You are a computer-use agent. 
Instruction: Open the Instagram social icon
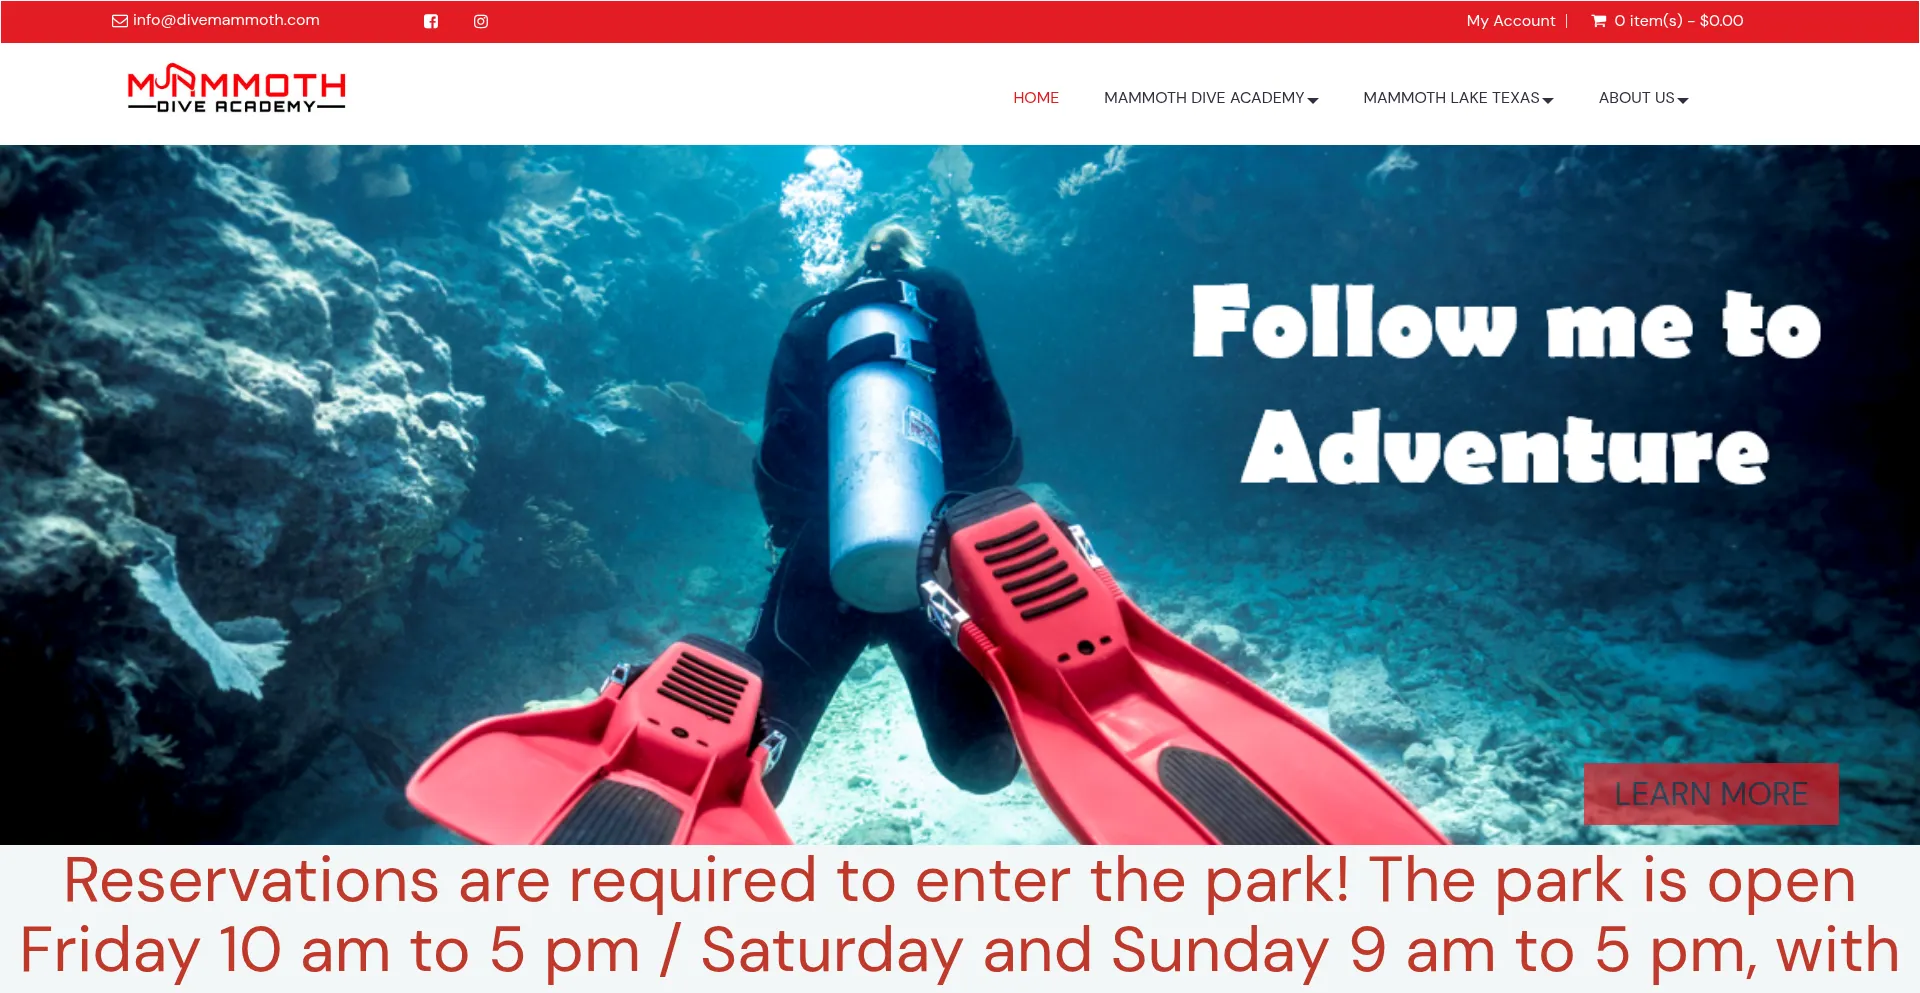pos(481,21)
